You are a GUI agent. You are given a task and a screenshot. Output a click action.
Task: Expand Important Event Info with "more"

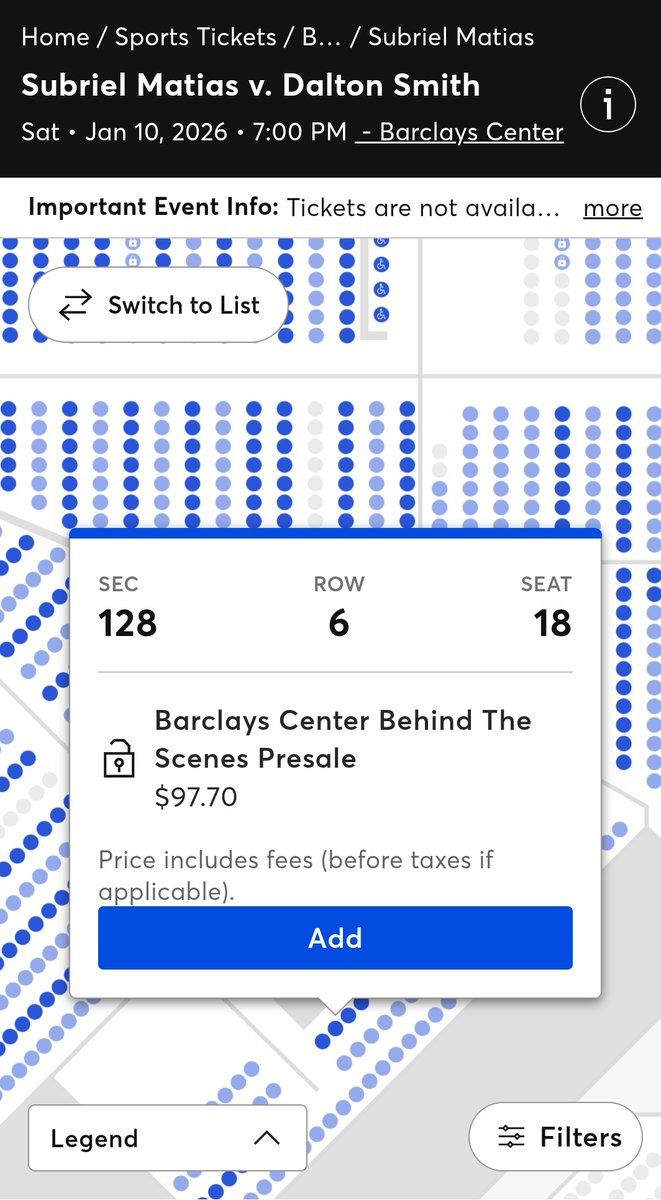[612, 208]
